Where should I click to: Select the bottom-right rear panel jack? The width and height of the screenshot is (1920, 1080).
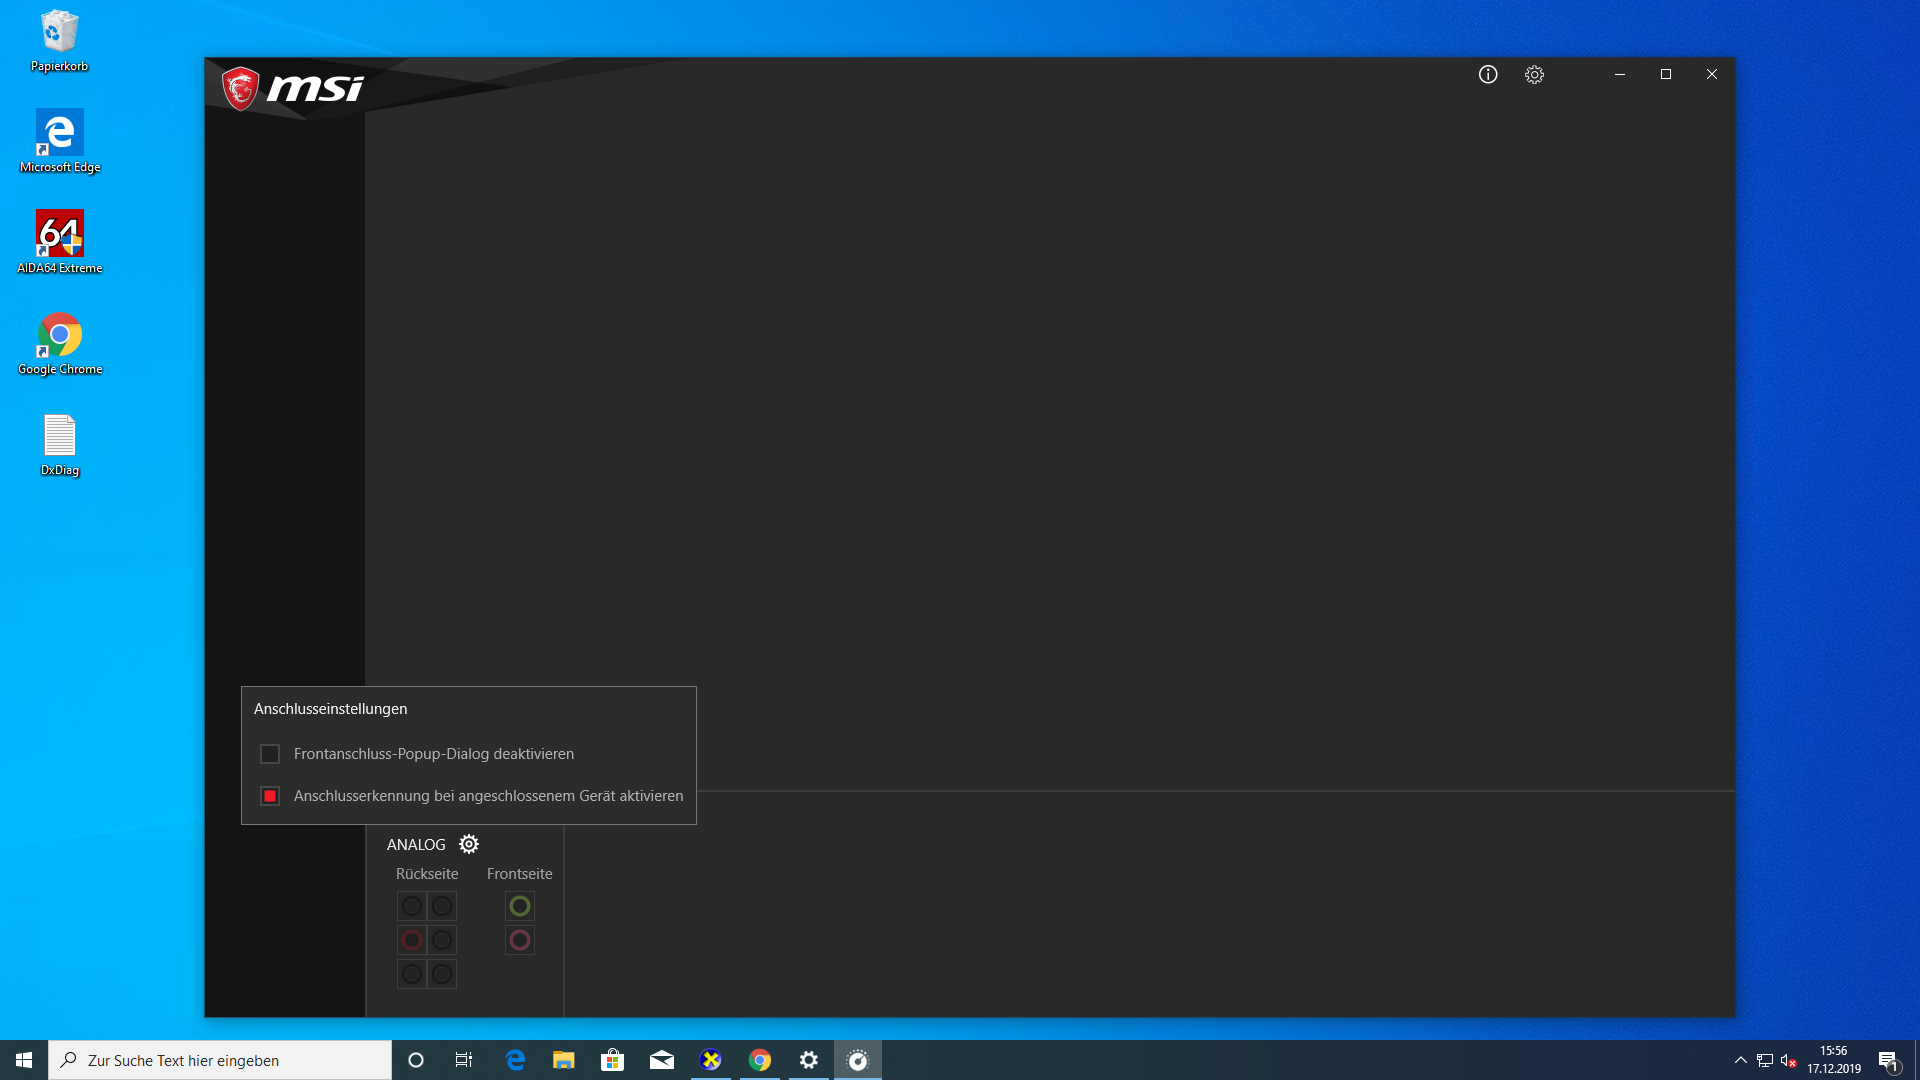[442, 974]
